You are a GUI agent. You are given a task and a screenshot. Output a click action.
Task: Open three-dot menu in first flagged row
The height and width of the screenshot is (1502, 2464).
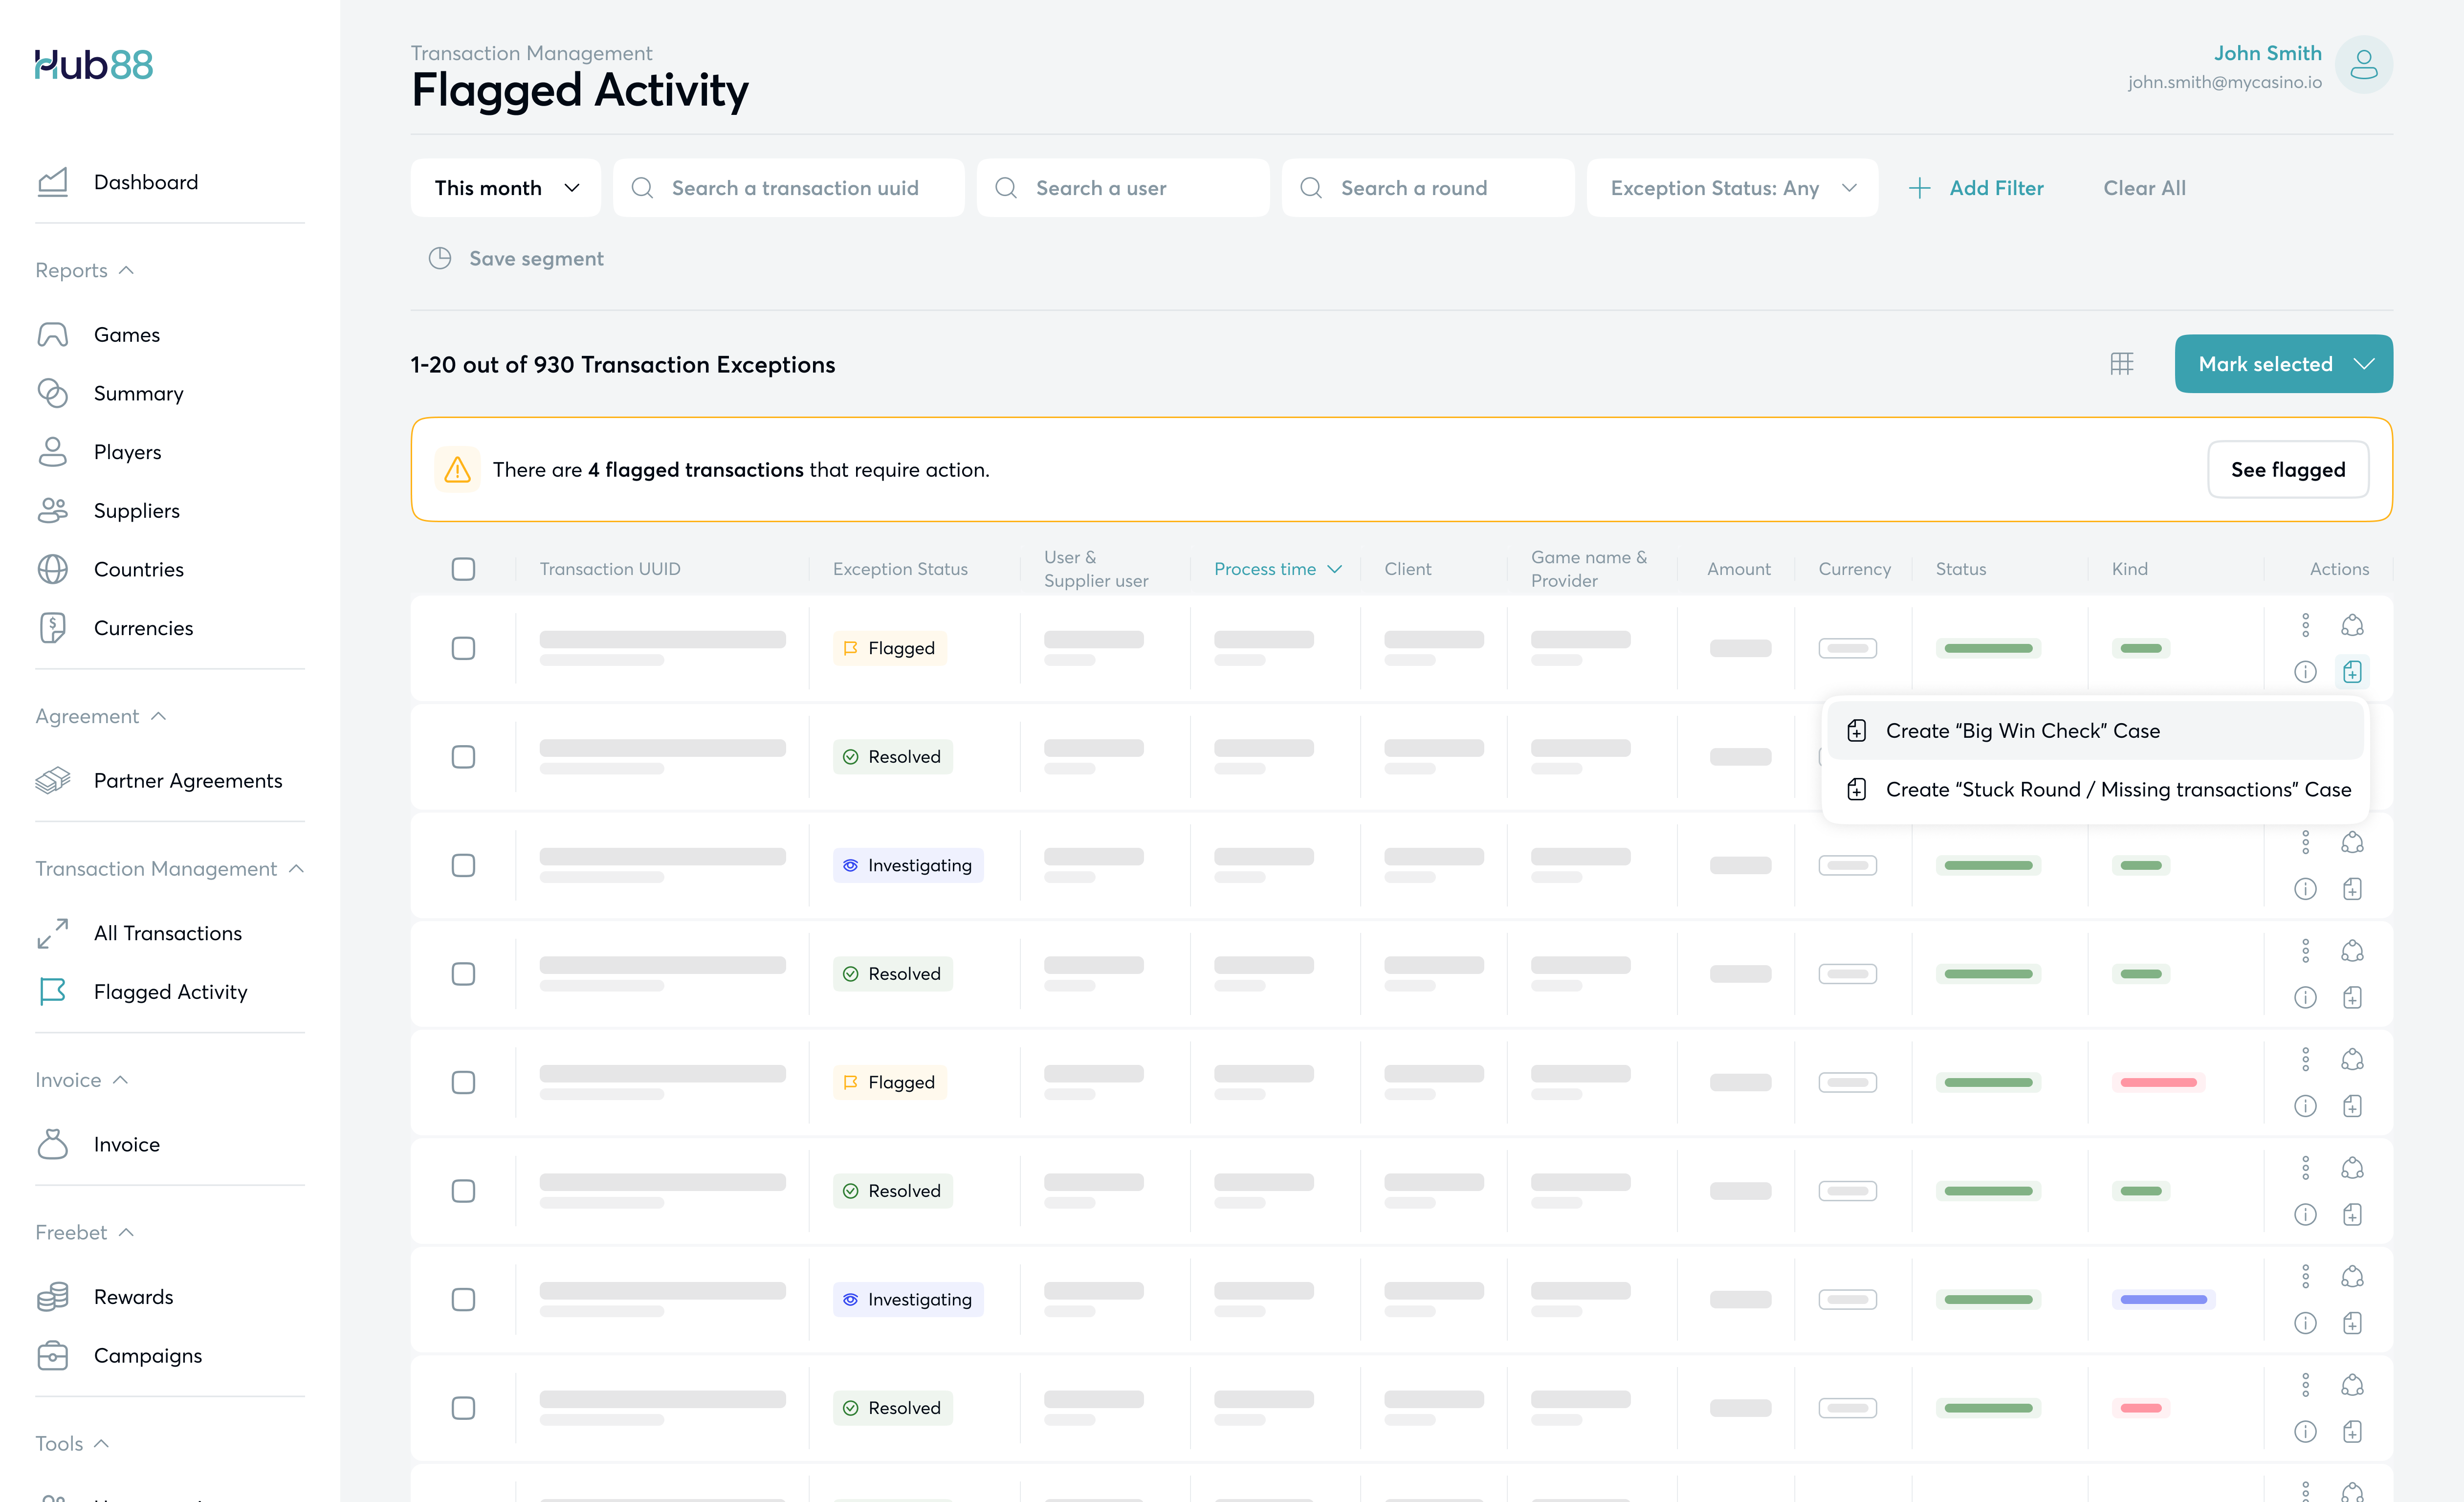tap(2305, 625)
